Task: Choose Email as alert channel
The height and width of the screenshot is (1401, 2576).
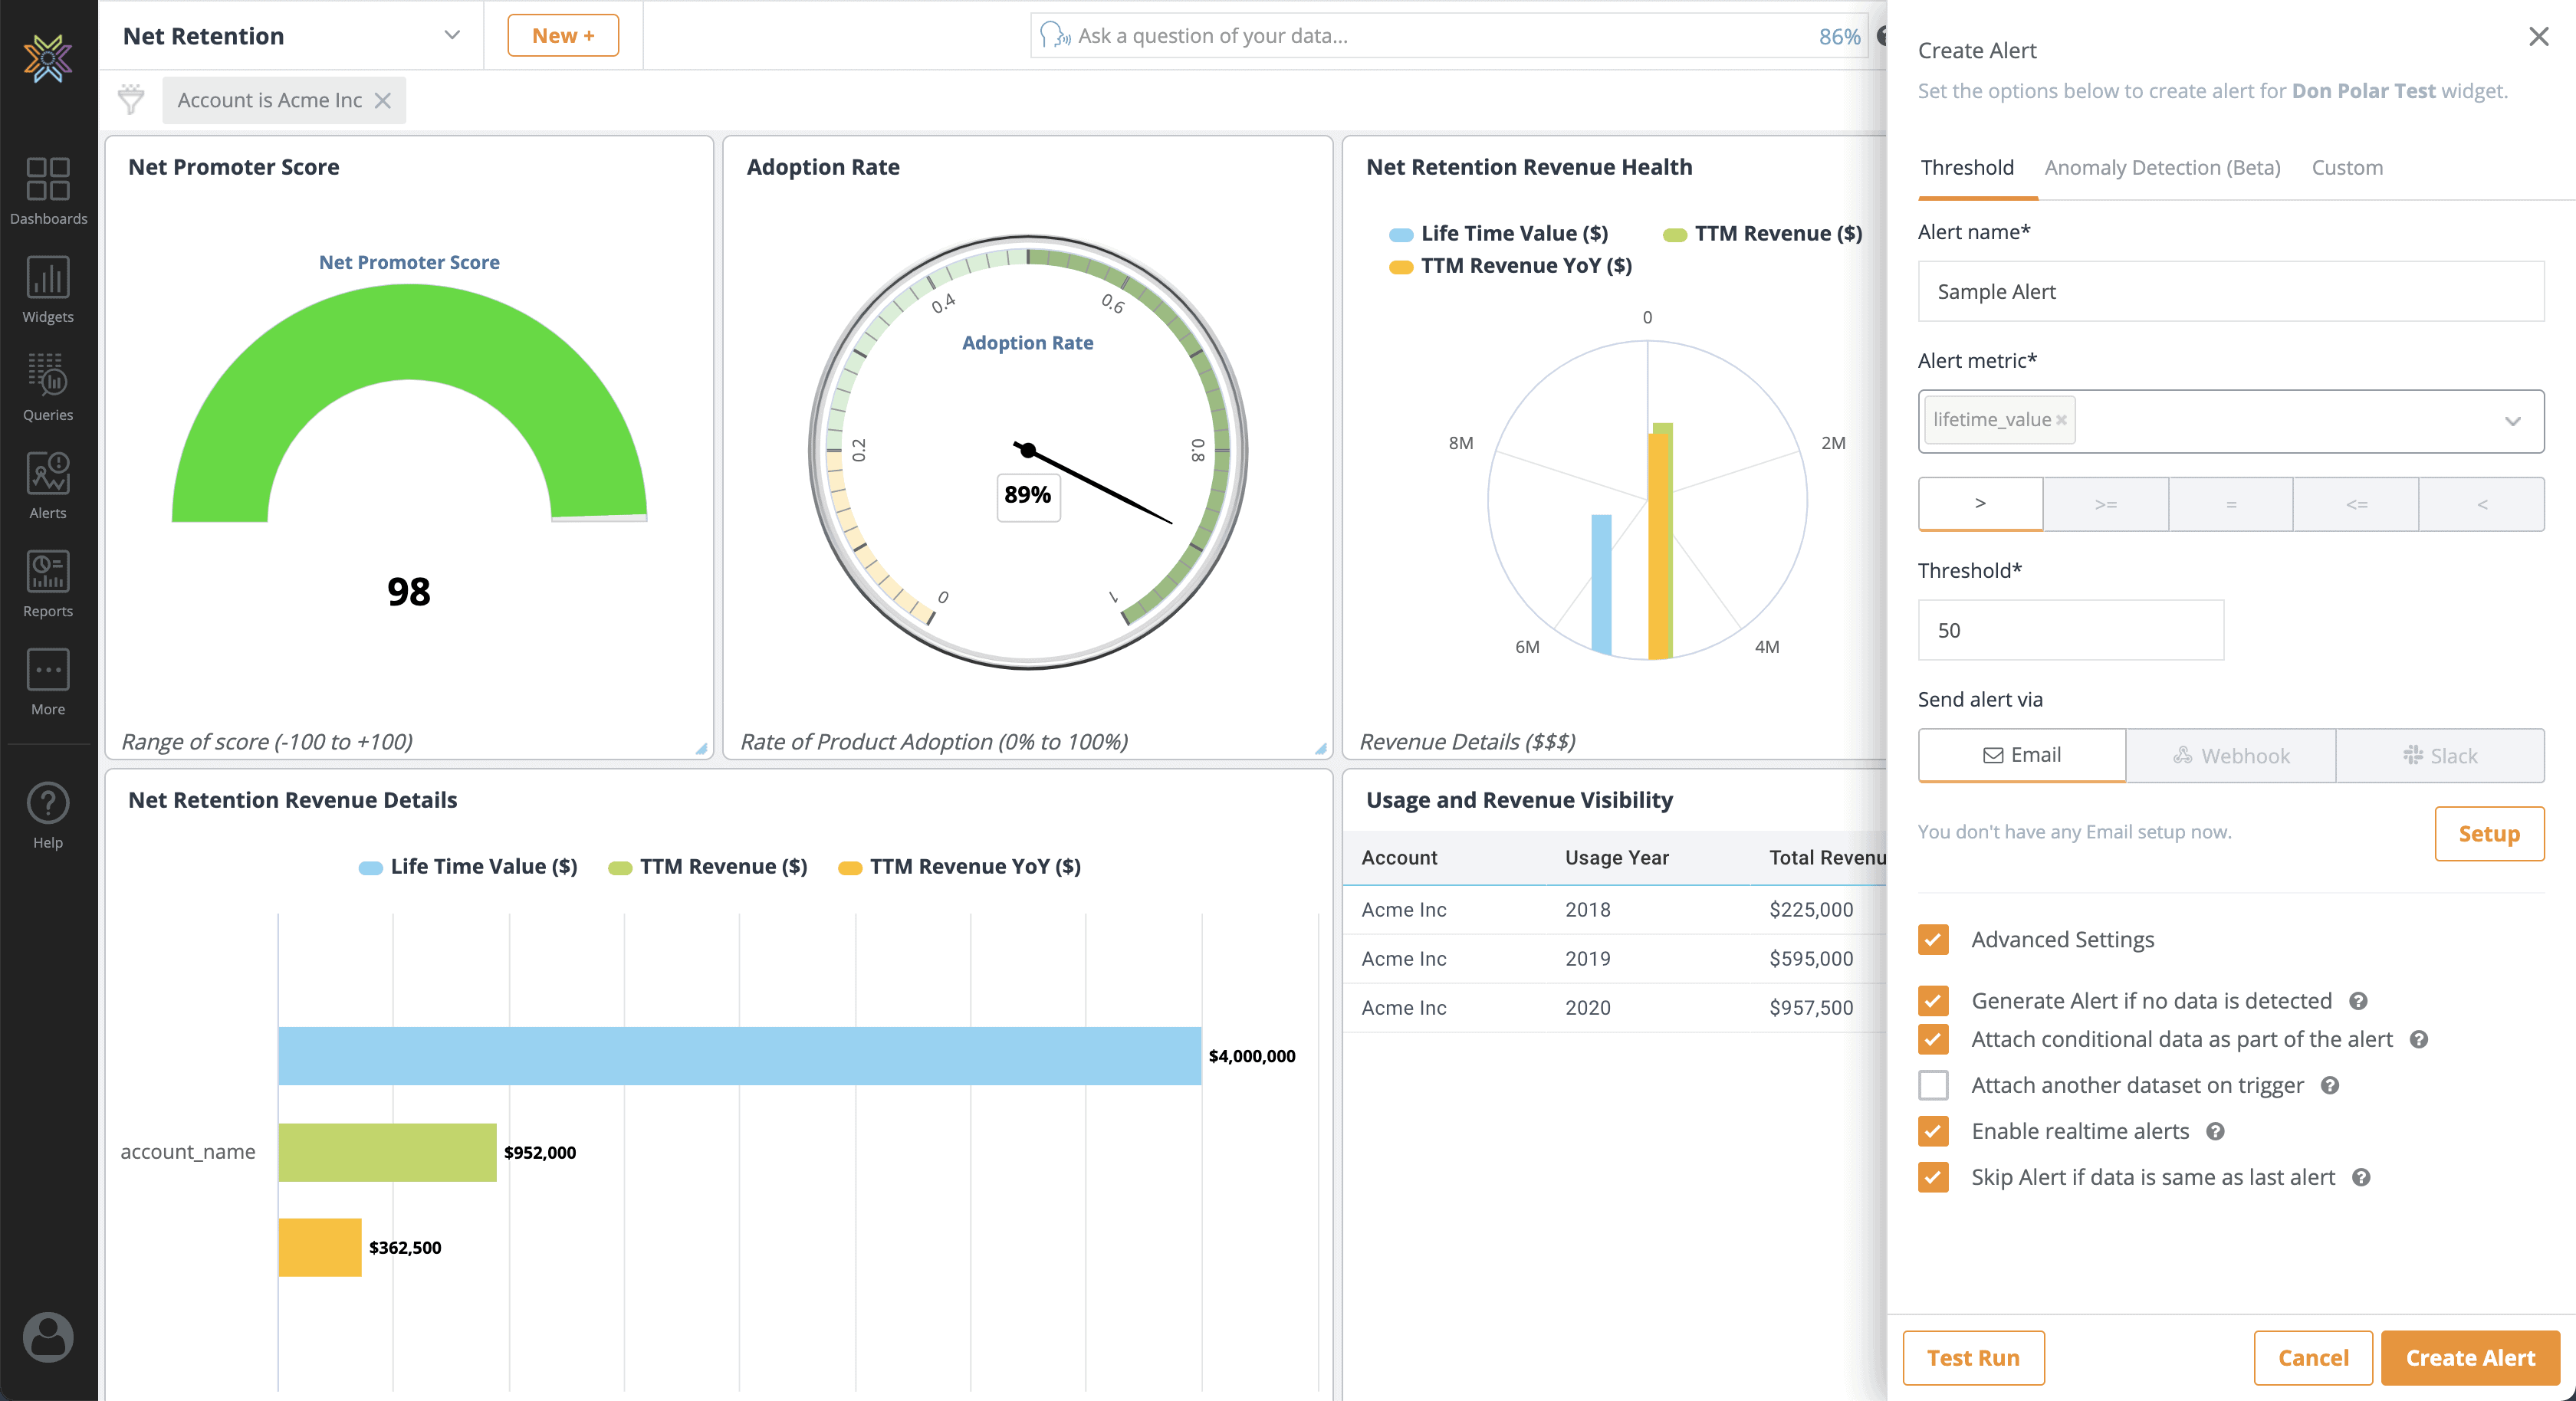Action: 2021,755
